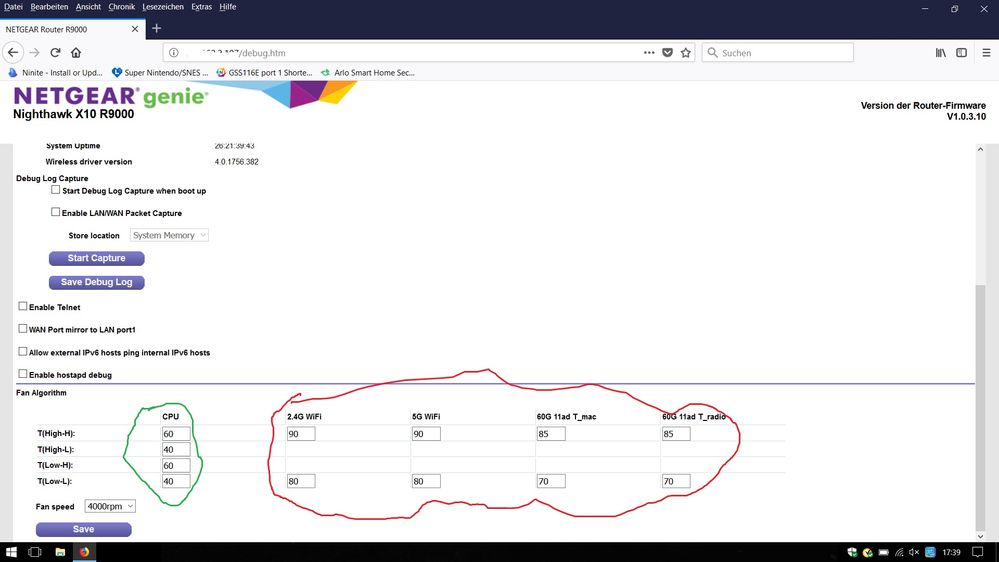Edit 2.4G WiFi T(High-H) field
The image size is (999, 562).
tap(301, 434)
